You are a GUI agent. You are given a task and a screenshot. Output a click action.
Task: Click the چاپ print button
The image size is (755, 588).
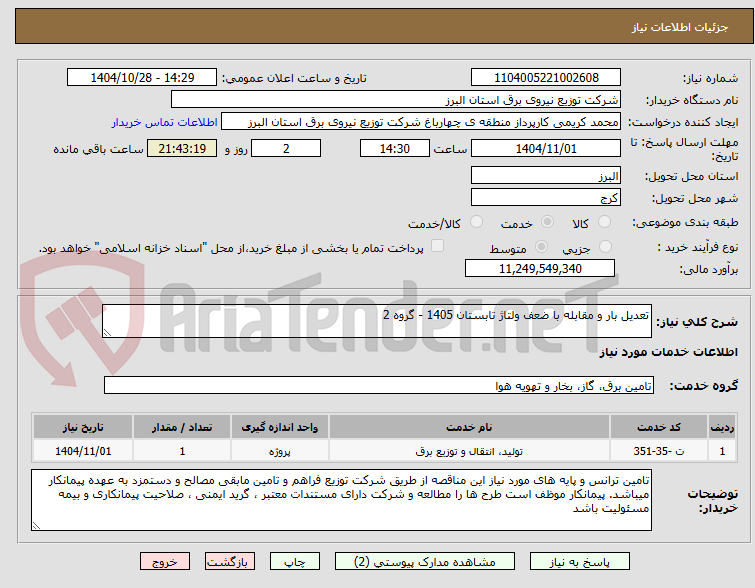tap(295, 562)
